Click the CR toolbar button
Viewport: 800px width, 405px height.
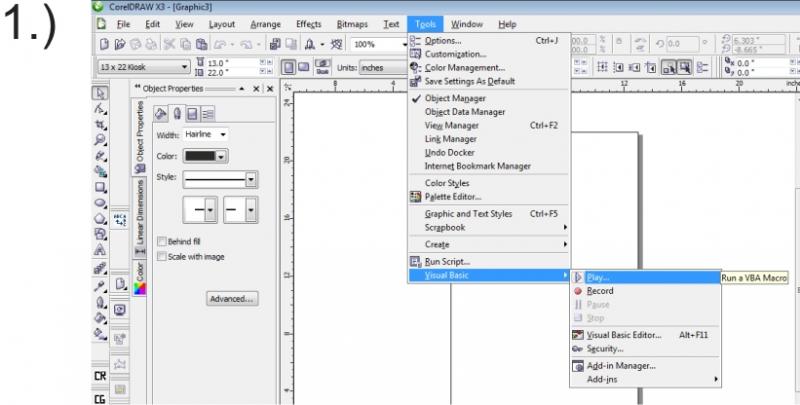(100, 376)
